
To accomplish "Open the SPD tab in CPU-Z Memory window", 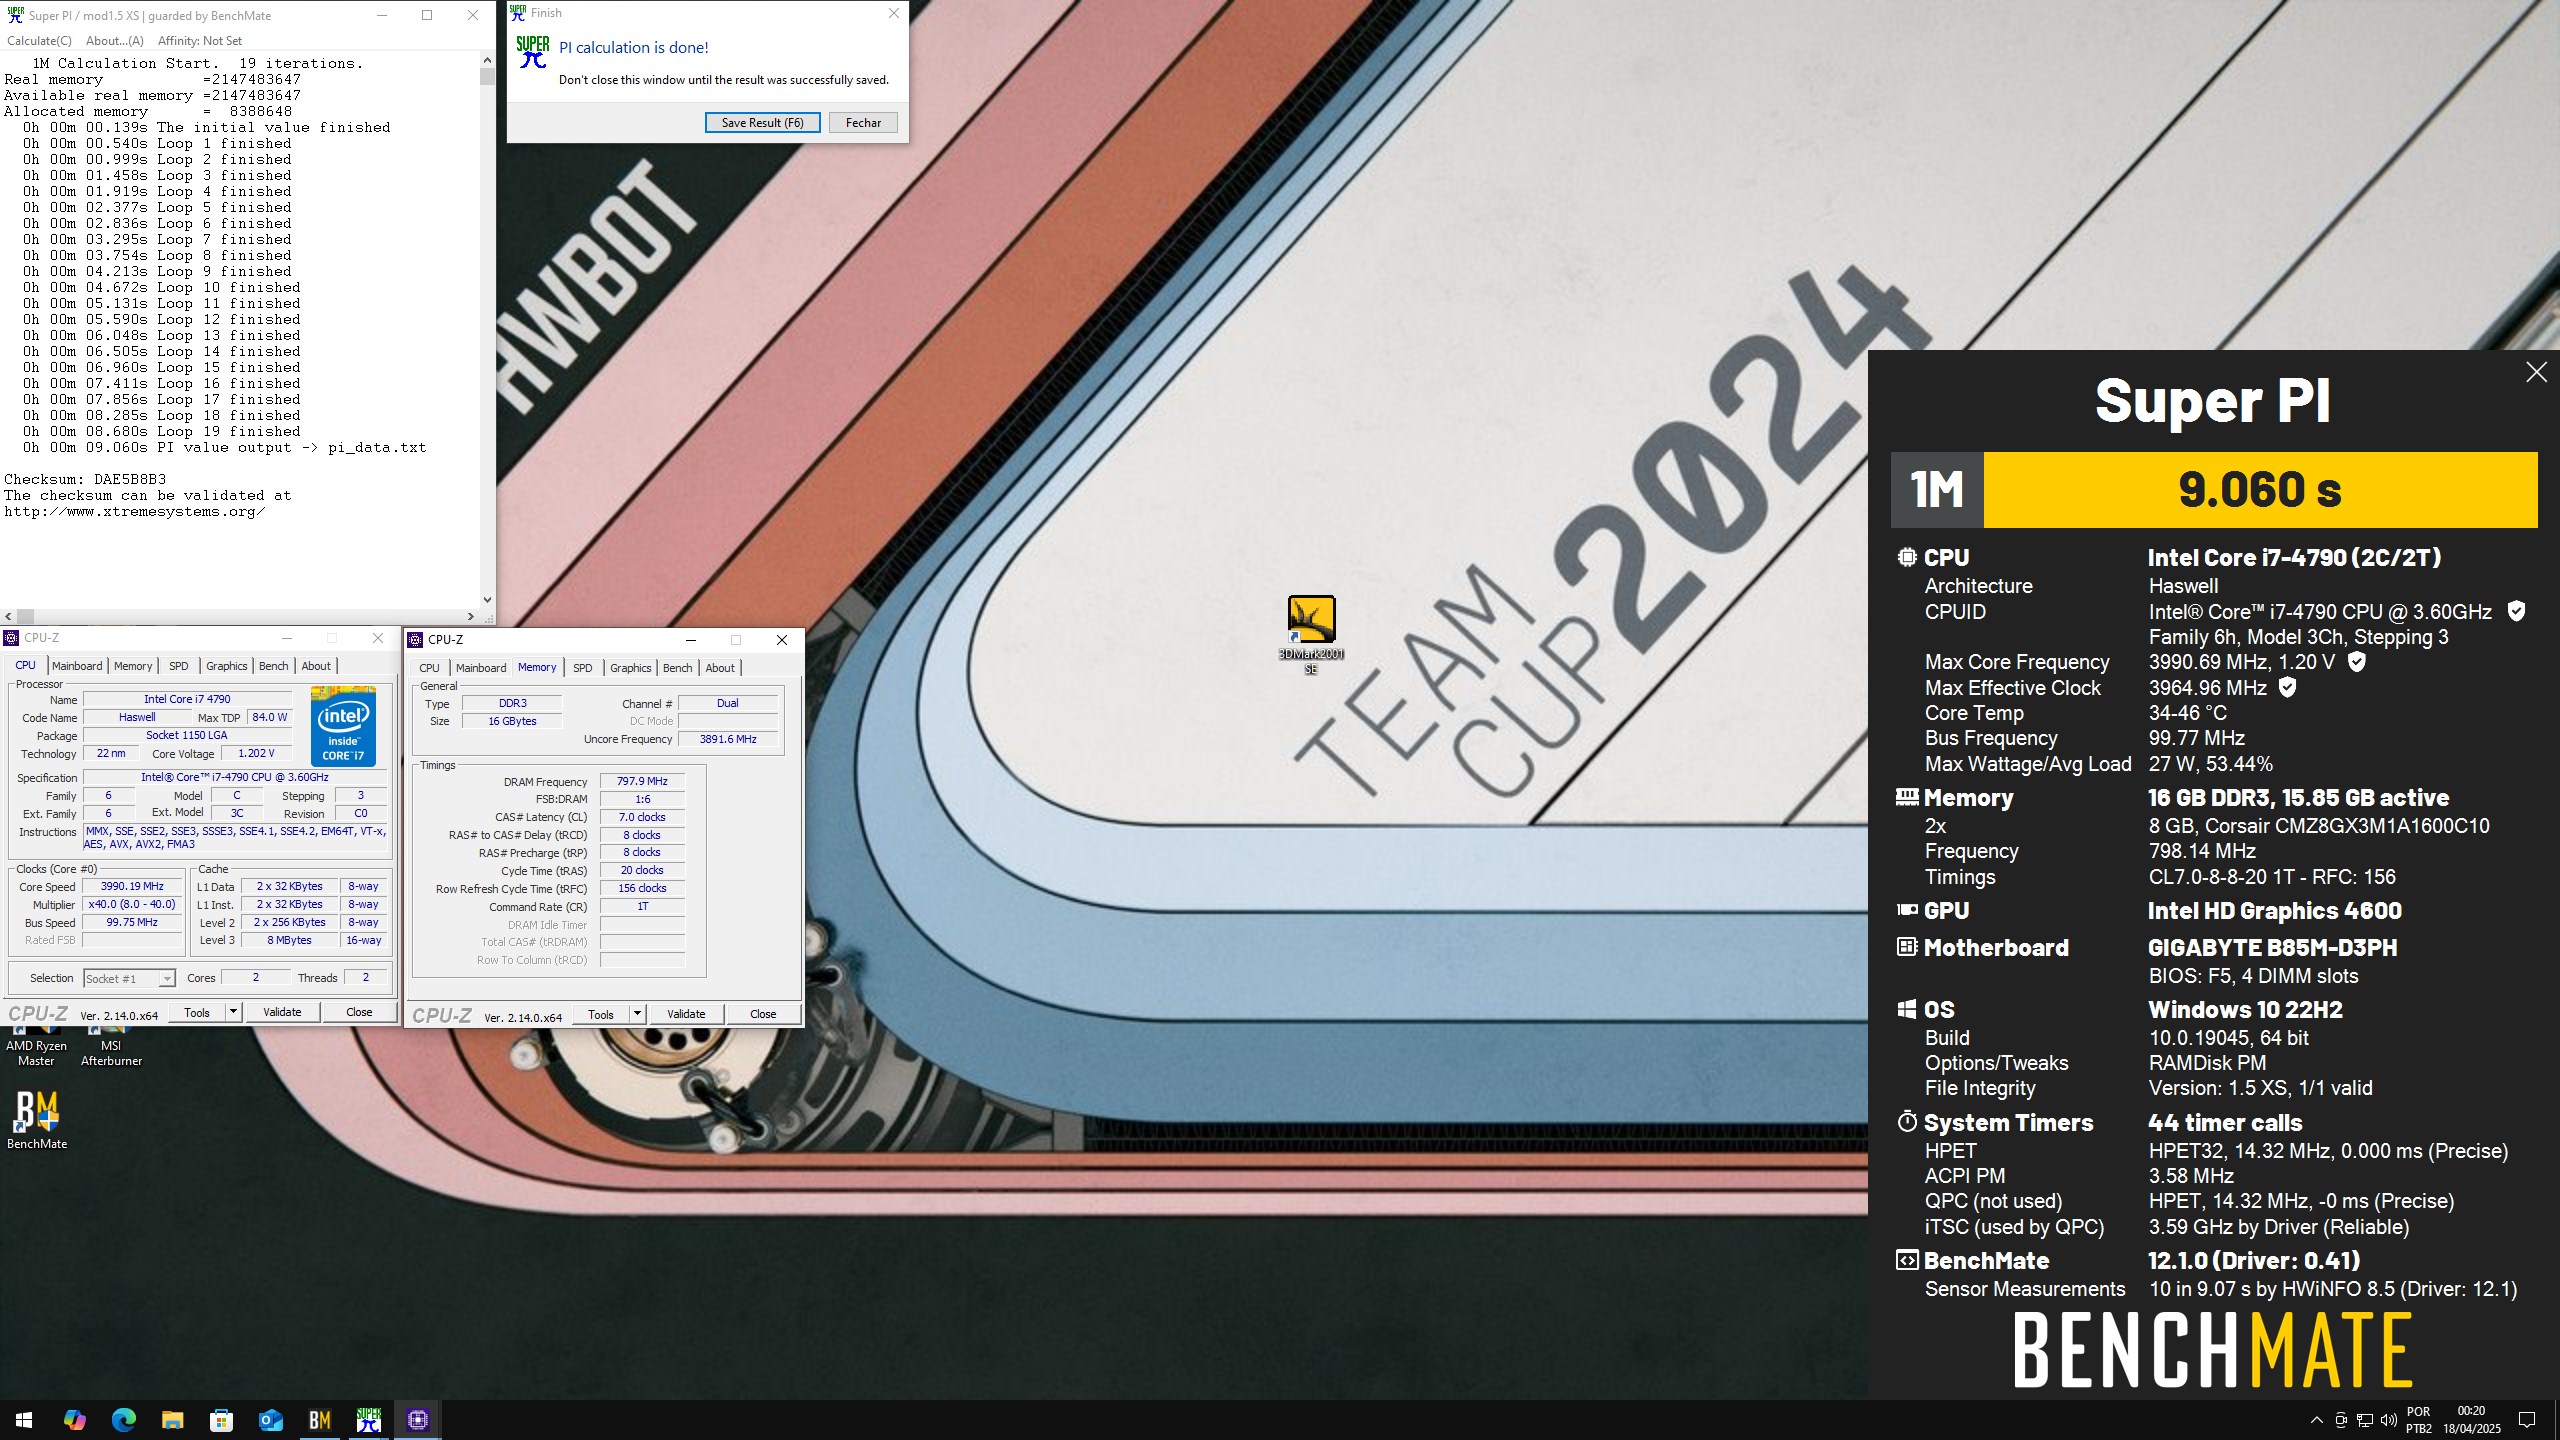I will click(x=583, y=668).
